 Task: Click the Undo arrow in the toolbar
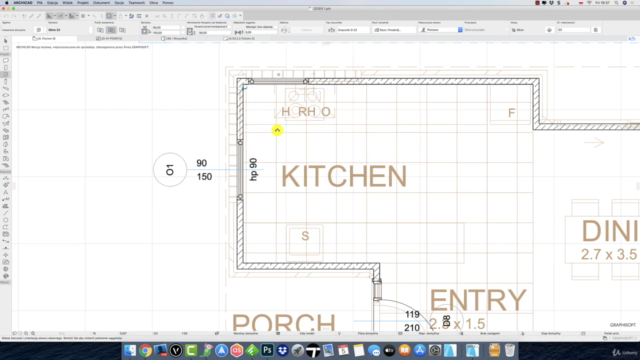click(x=6, y=16)
